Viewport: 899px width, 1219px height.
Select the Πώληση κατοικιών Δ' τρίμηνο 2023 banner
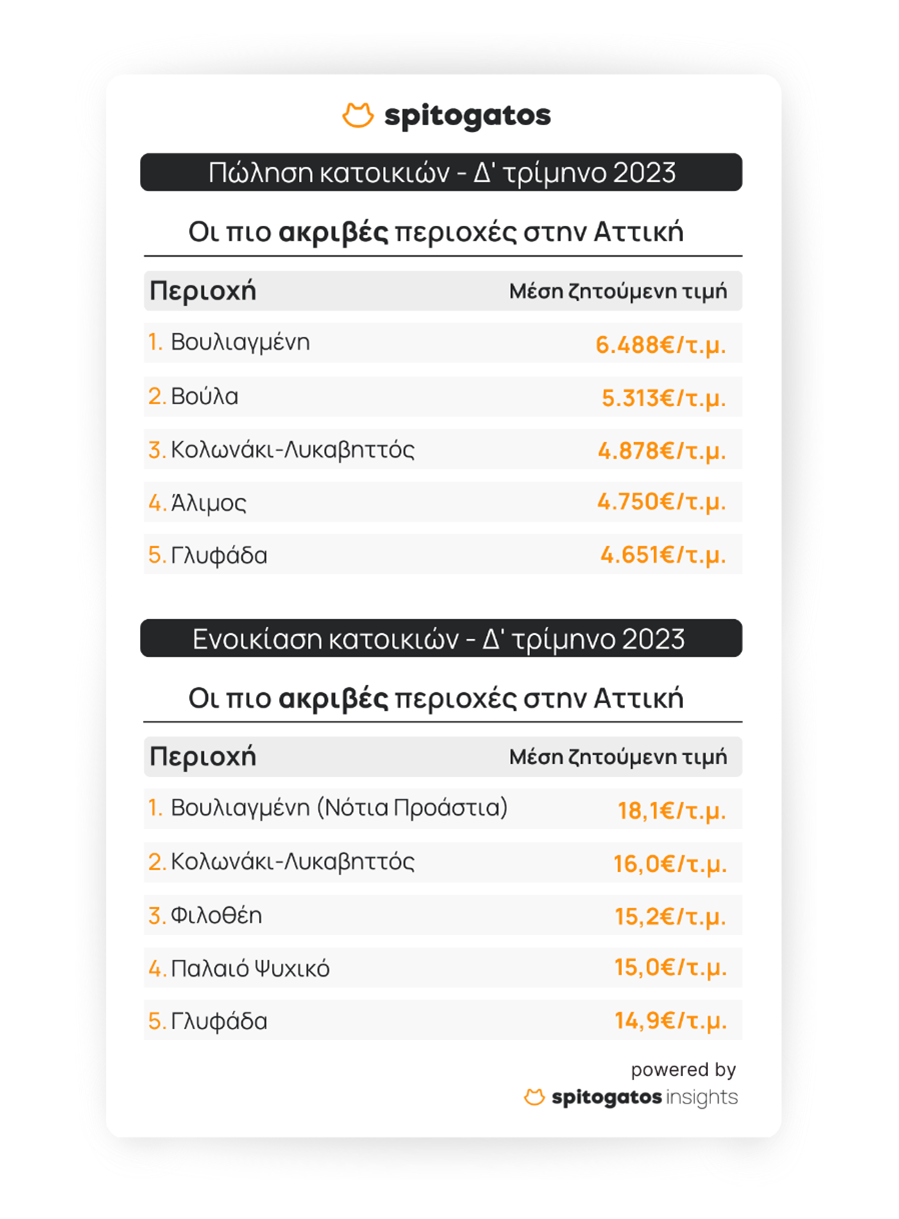point(441,173)
